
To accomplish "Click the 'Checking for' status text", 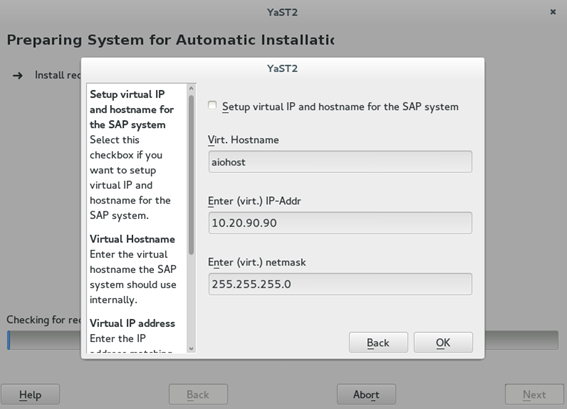I will [x=43, y=320].
